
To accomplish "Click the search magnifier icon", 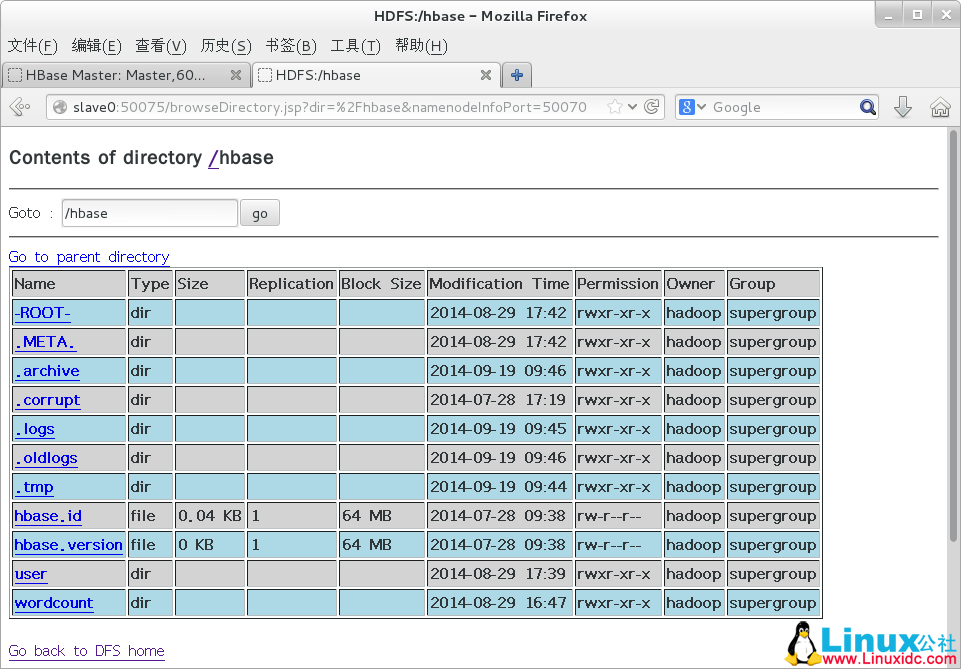I will (x=866, y=107).
